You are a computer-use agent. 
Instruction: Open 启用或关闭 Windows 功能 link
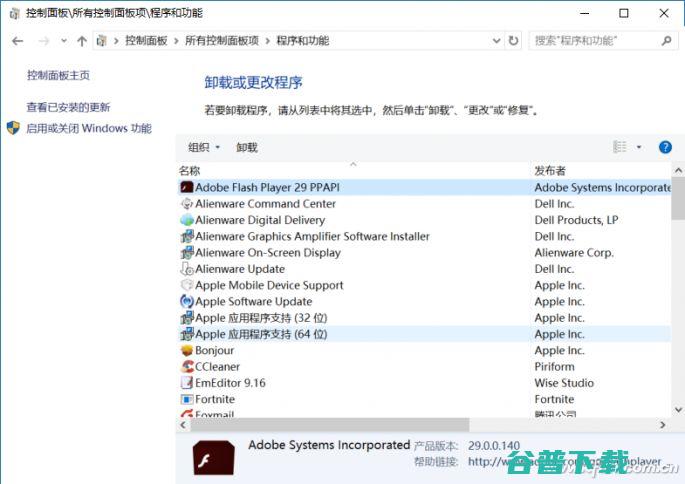click(x=89, y=128)
